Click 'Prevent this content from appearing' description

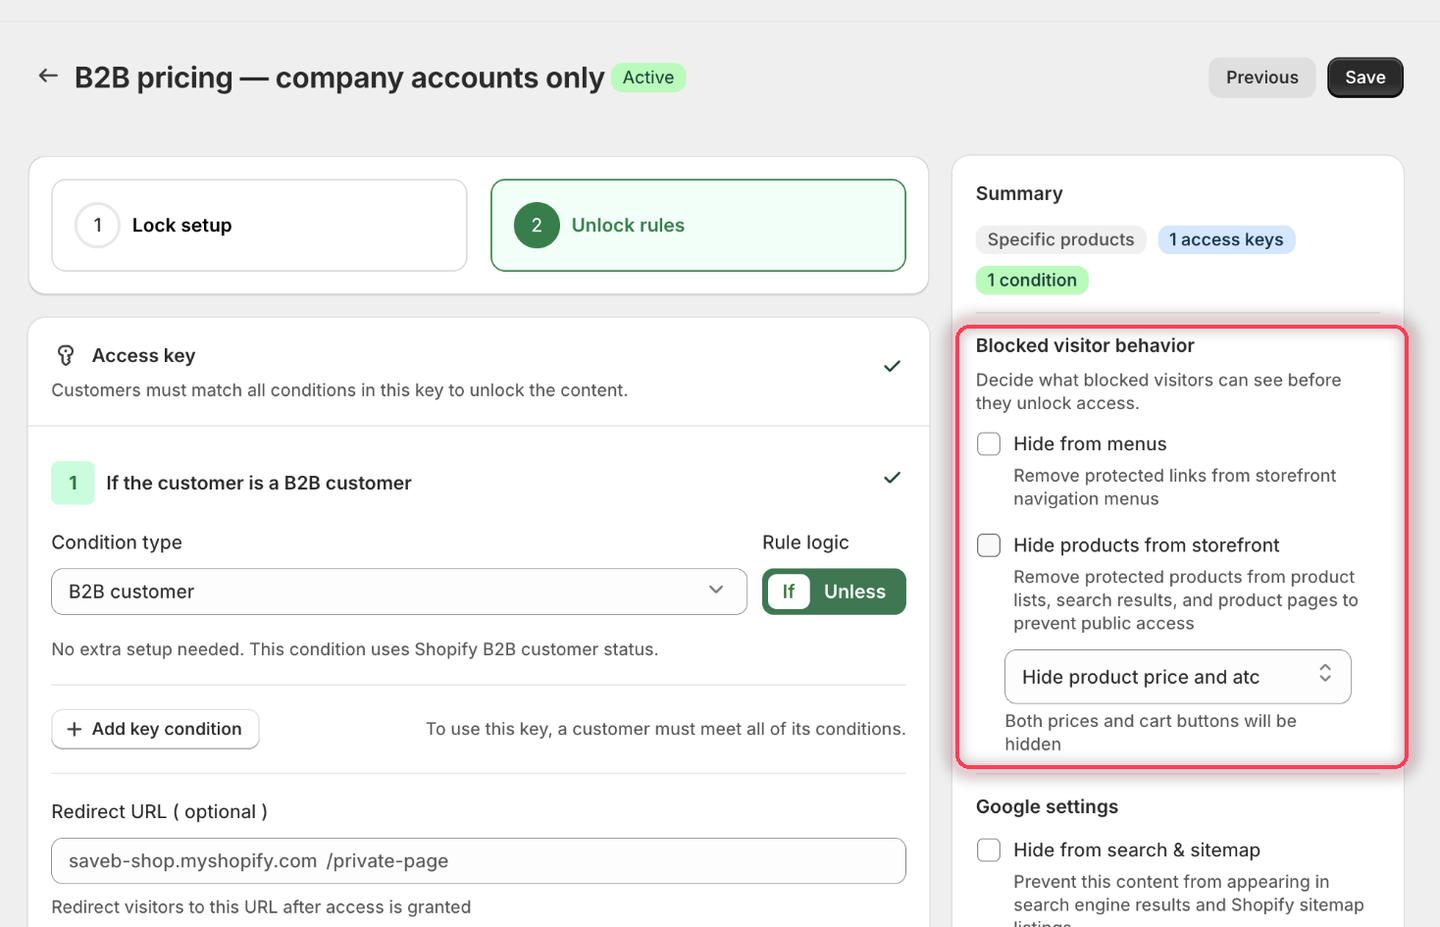pos(1189,898)
